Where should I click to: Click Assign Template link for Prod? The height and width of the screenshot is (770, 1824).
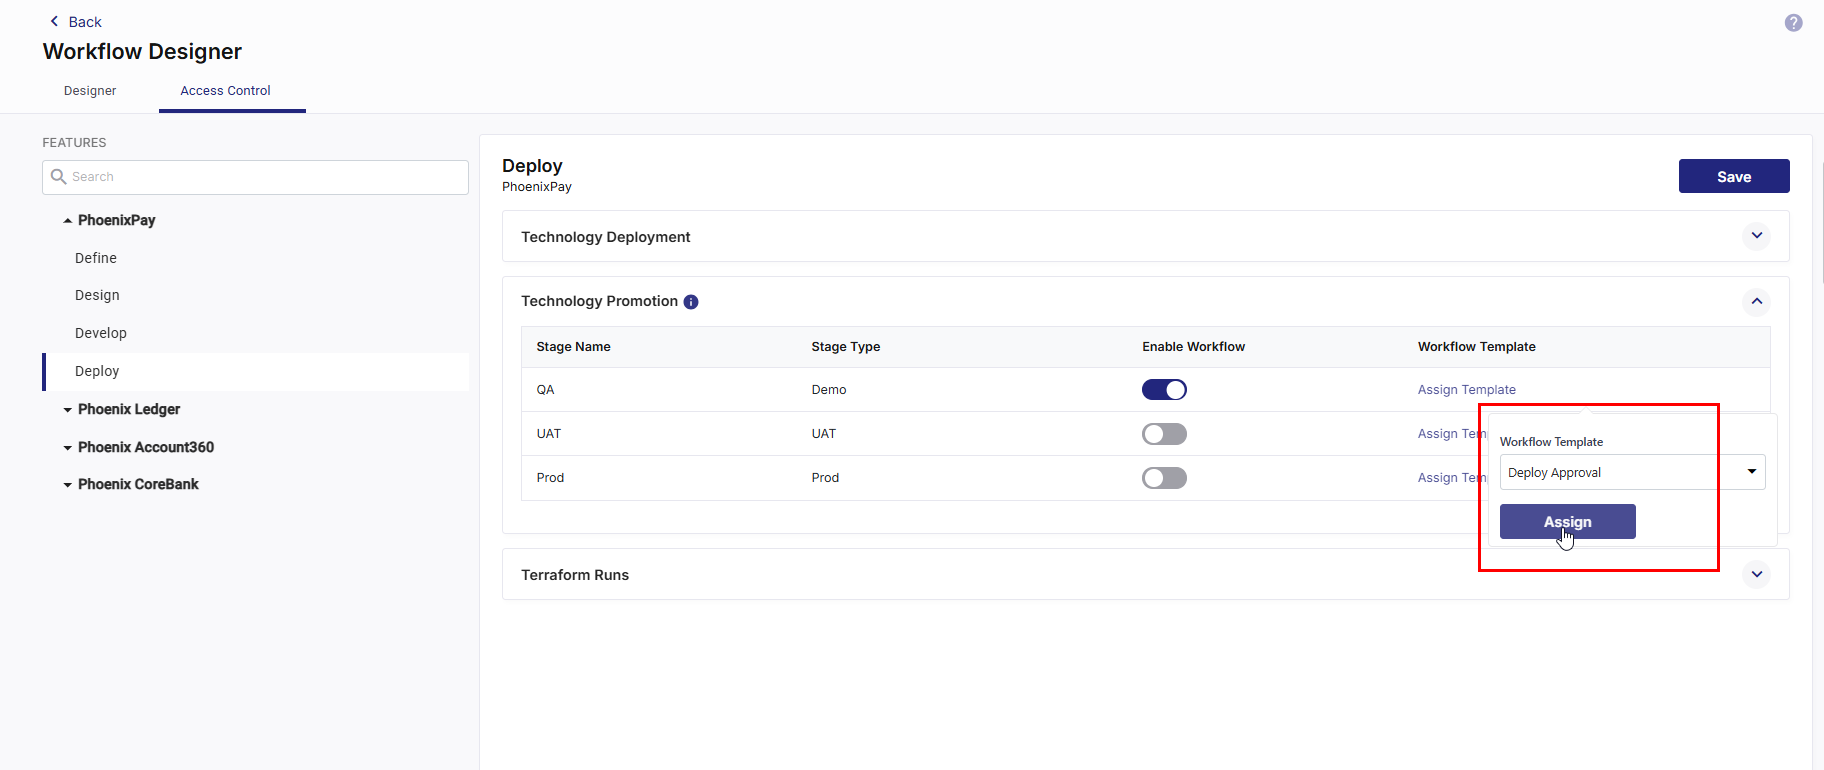click(x=1452, y=478)
